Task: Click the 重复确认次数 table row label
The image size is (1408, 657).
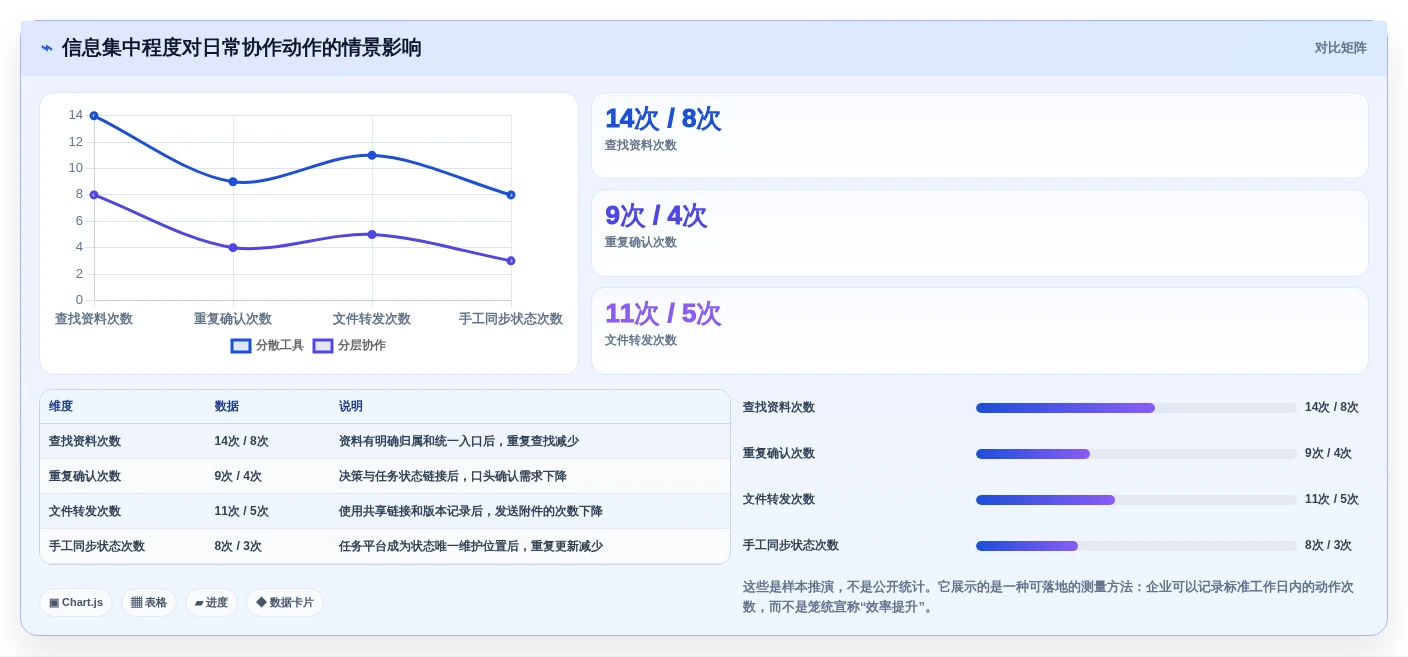Action: [85, 476]
